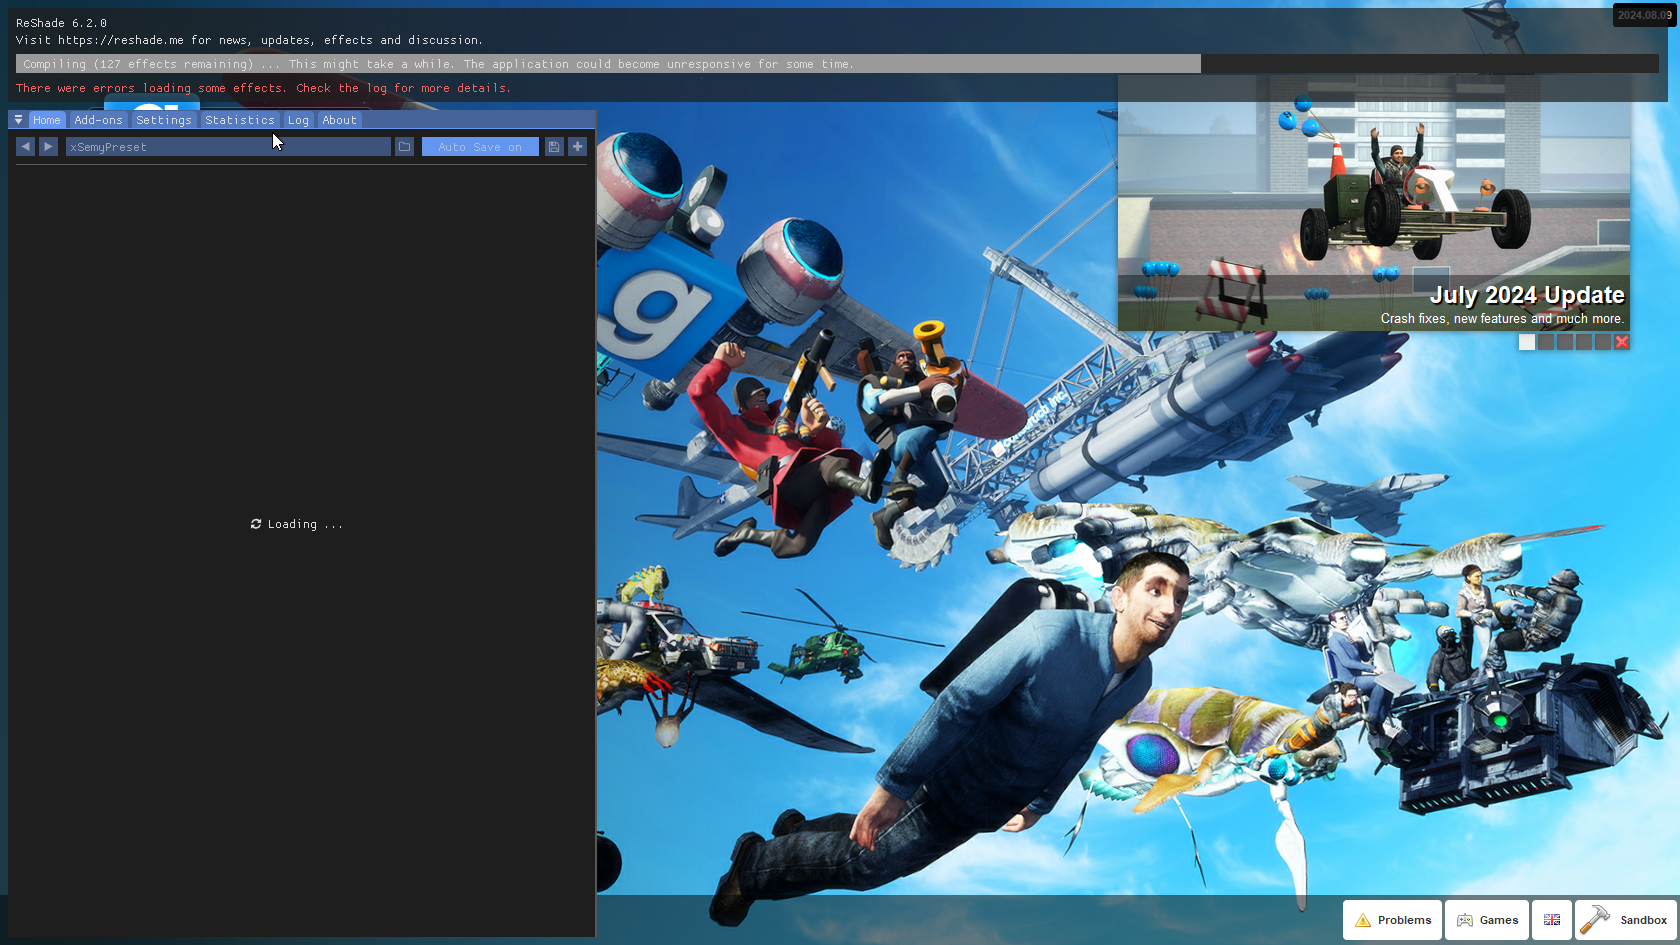Select the first news slide indicator
Image resolution: width=1680 pixels, height=945 pixels.
tap(1527, 342)
